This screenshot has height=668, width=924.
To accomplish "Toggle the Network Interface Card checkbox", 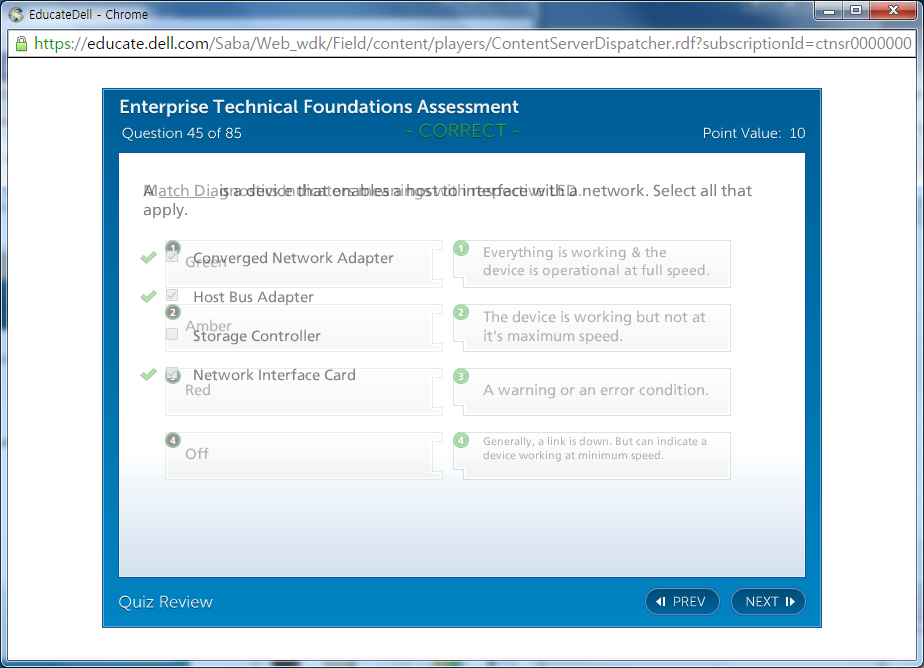I will point(172,375).
